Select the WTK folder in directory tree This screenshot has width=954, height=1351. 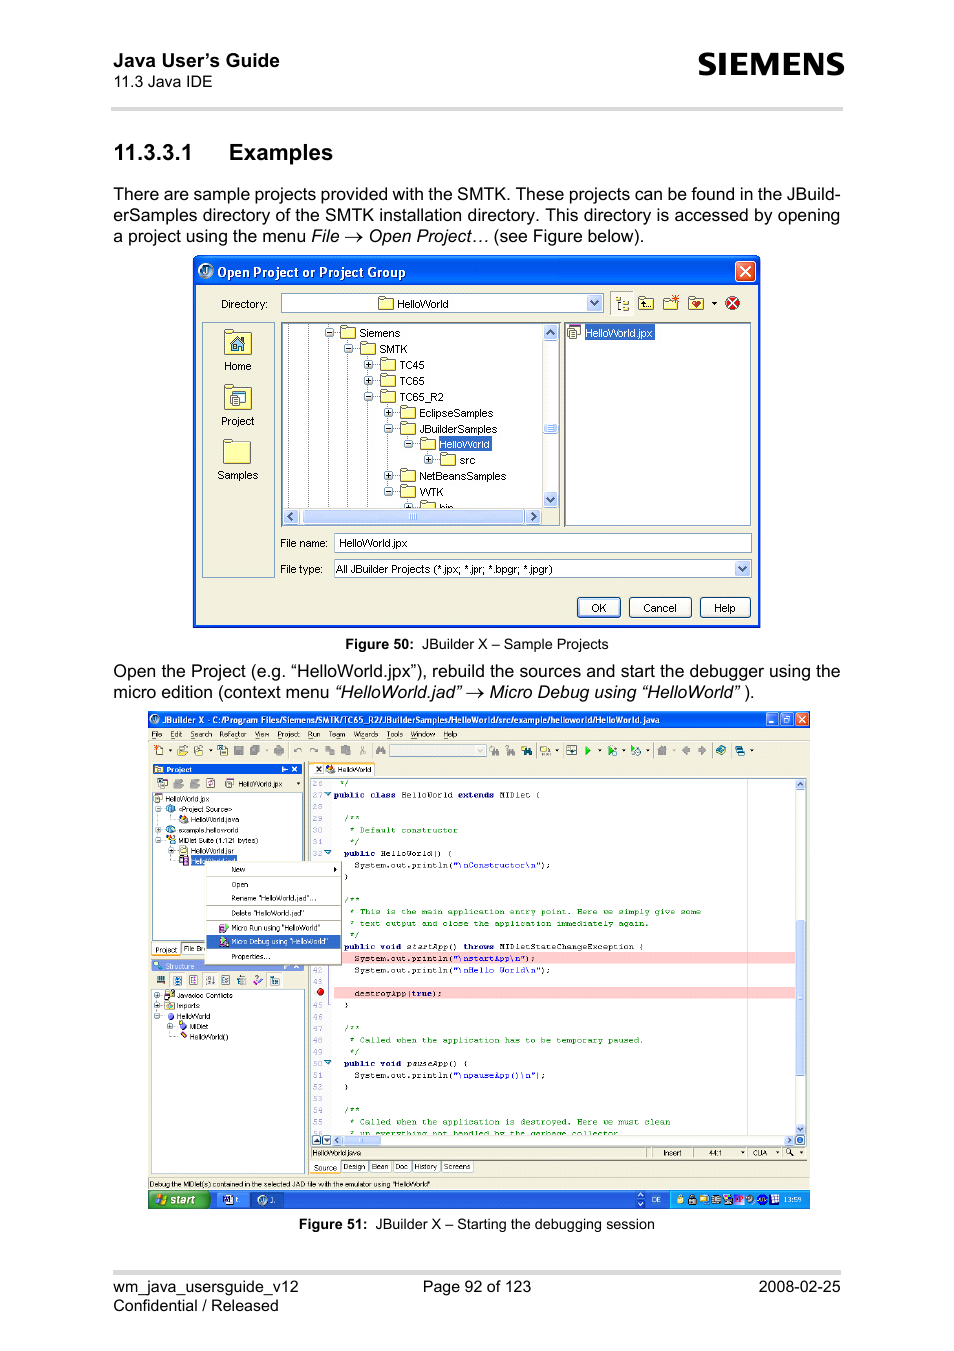point(431,492)
